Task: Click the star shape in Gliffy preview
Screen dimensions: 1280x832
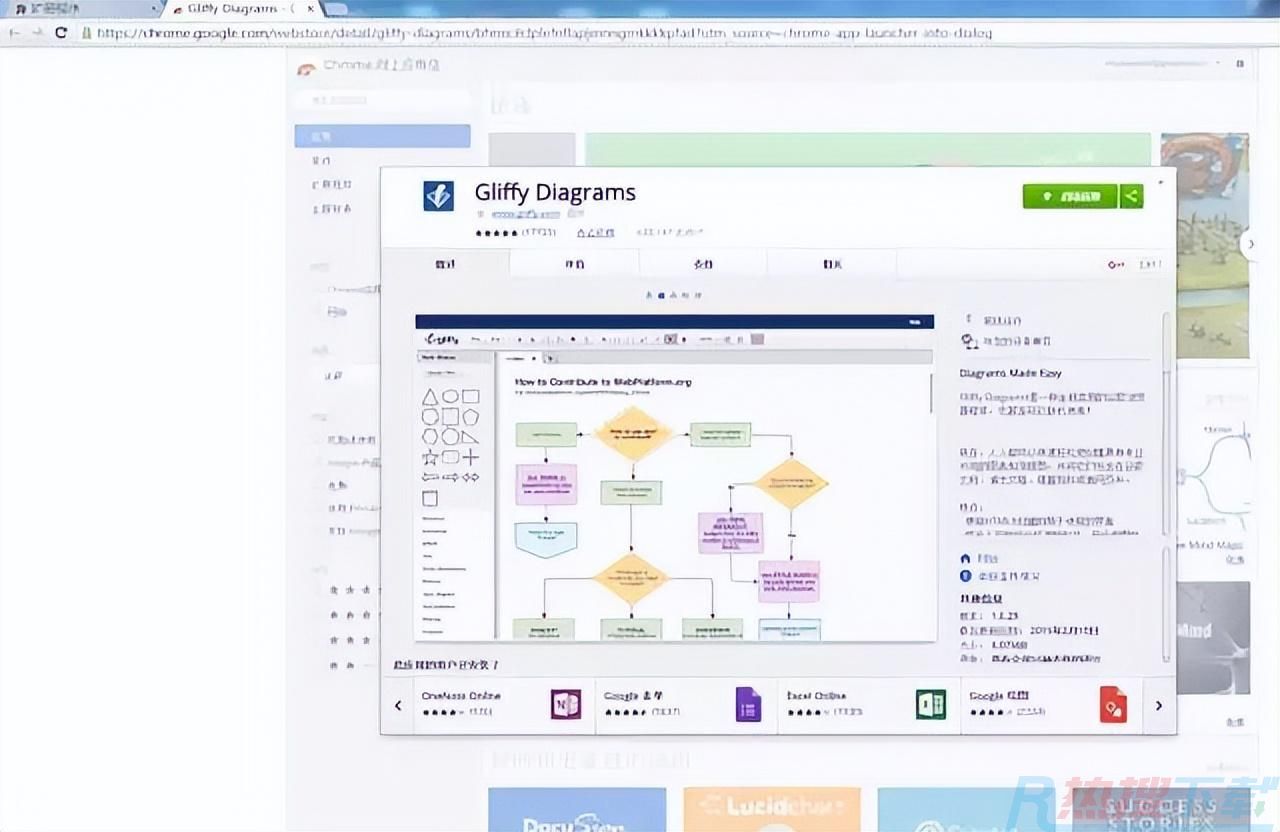Action: click(x=430, y=458)
